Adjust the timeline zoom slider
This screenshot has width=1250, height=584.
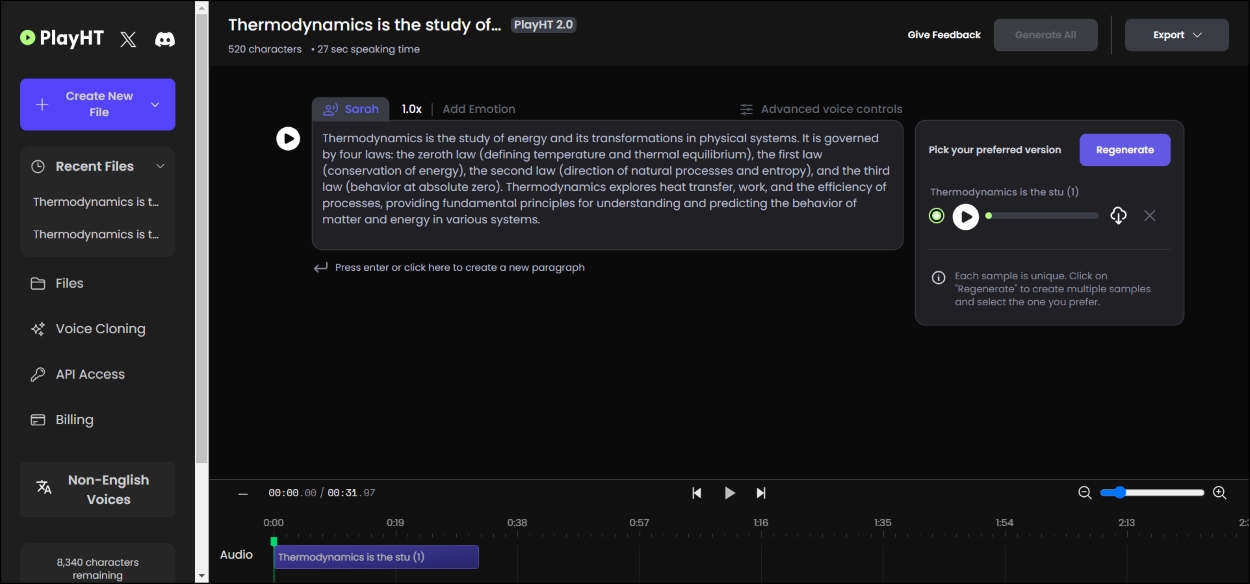point(1119,492)
